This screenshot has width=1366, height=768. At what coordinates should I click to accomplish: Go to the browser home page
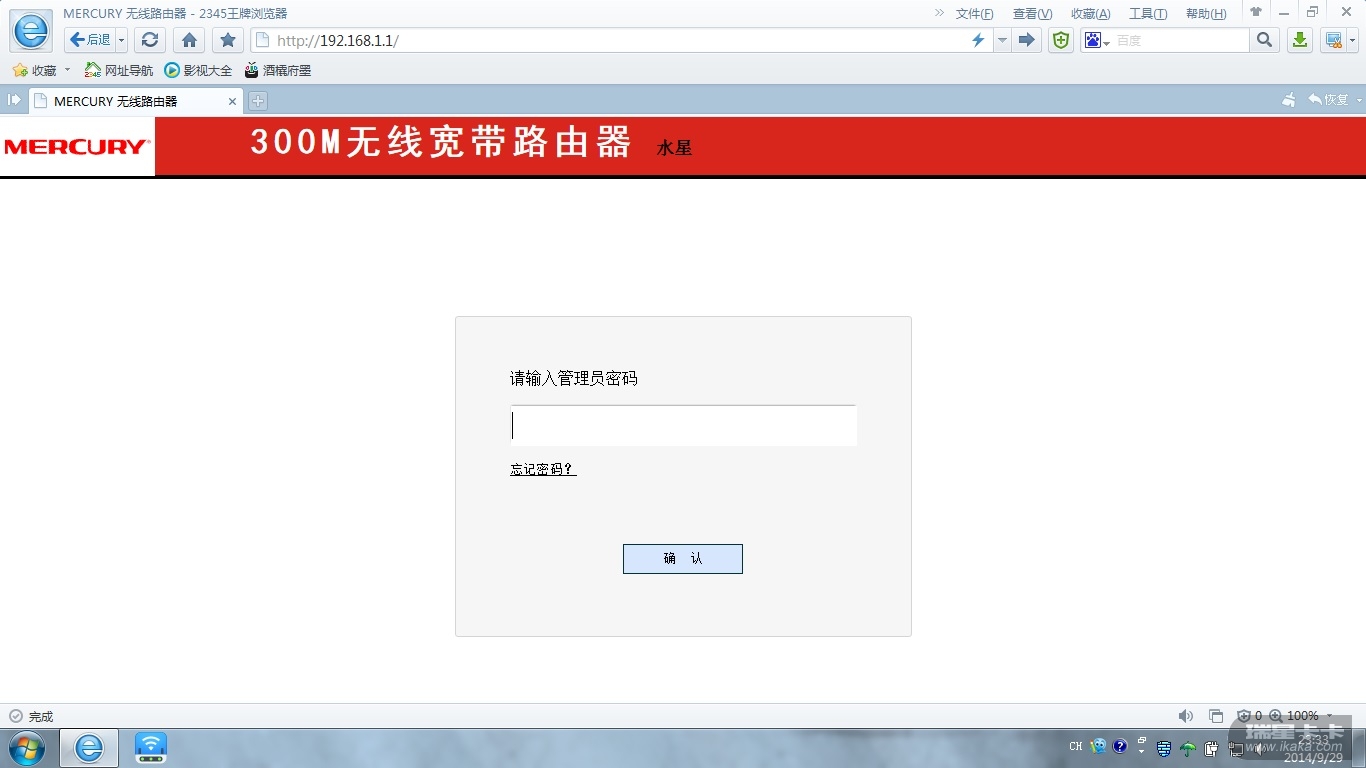click(189, 40)
